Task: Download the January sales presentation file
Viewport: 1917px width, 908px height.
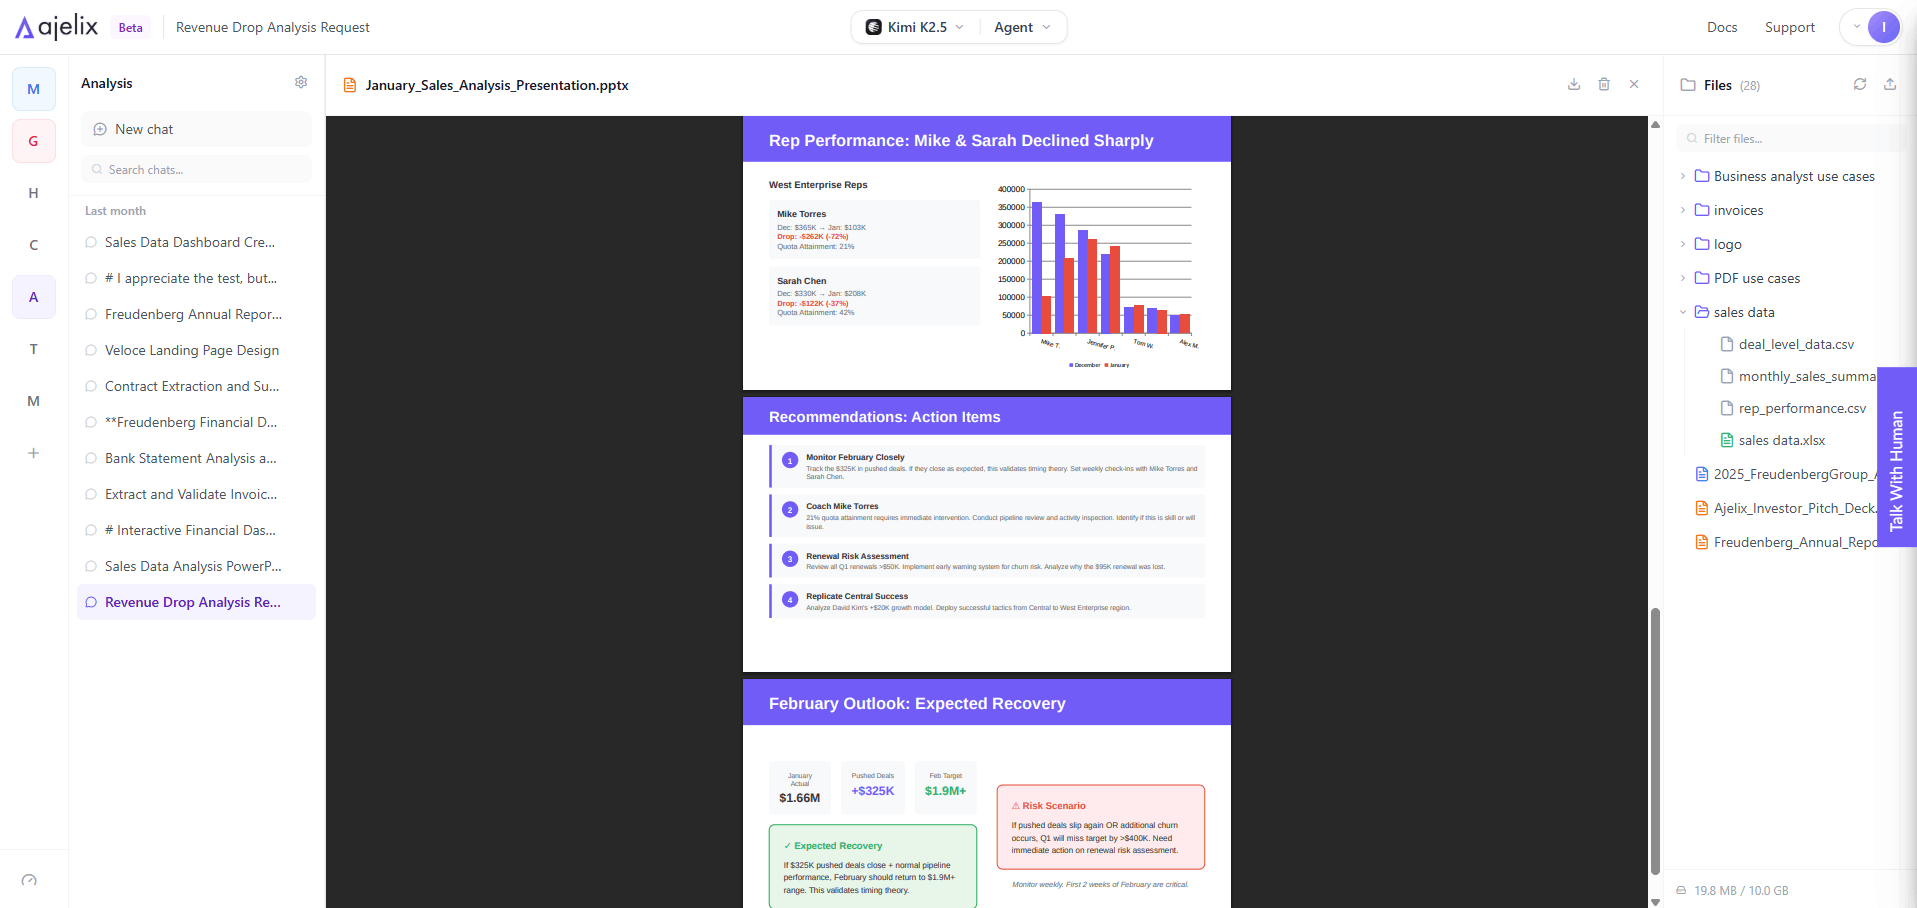Action: coord(1573,85)
